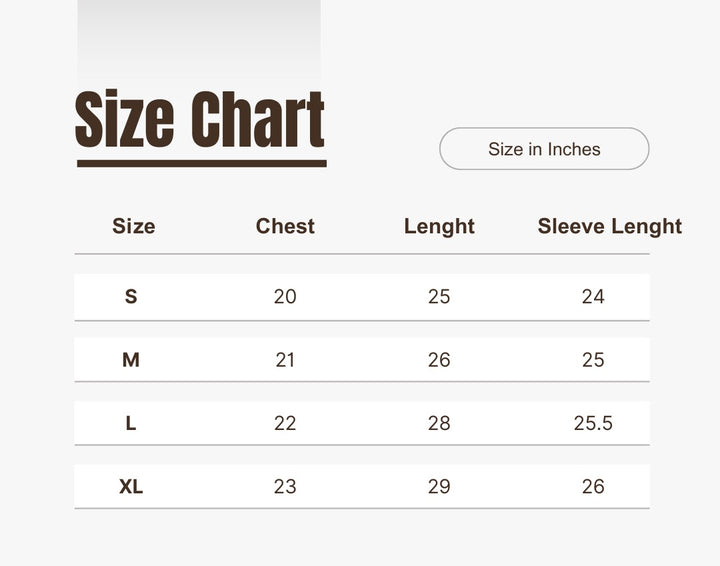Select the "Chest" column header
This screenshot has height=566, width=720.
[x=285, y=226]
